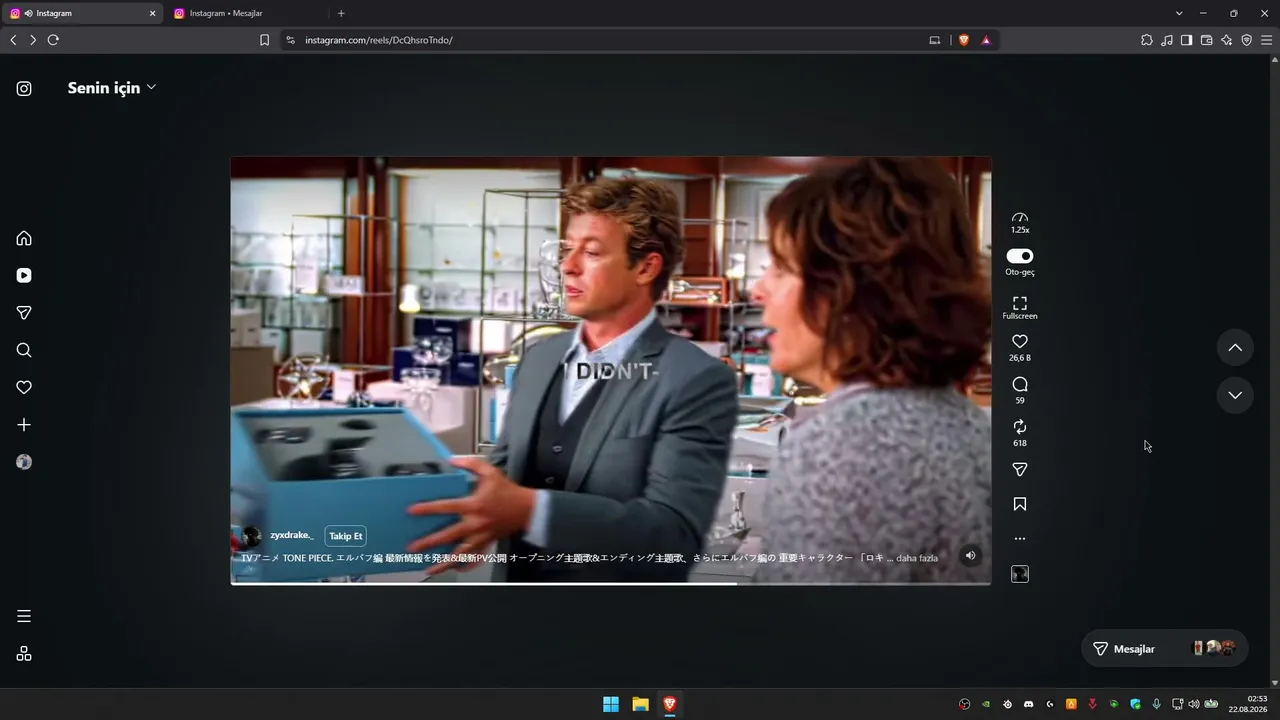Open Brave main hamburger menu

tap(1267, 40)
